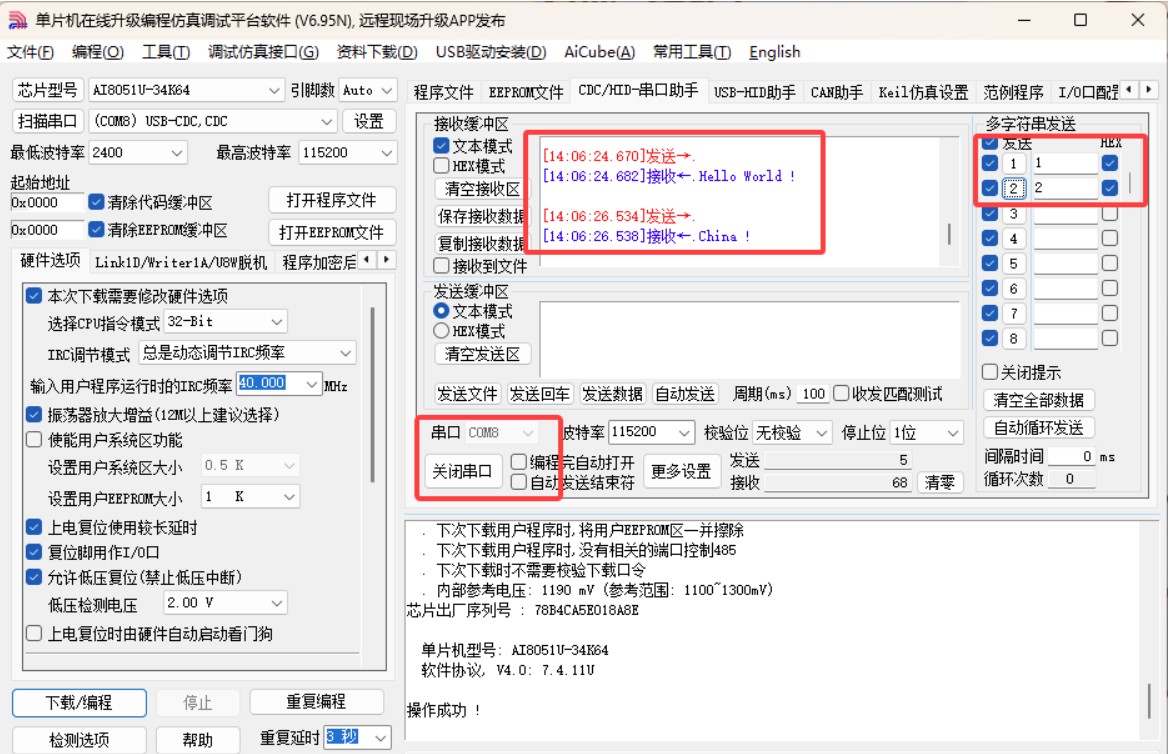Expand the 芯片型号 AI8051U-34K64 dropdown
The image size is (1175, 754).
274,91
